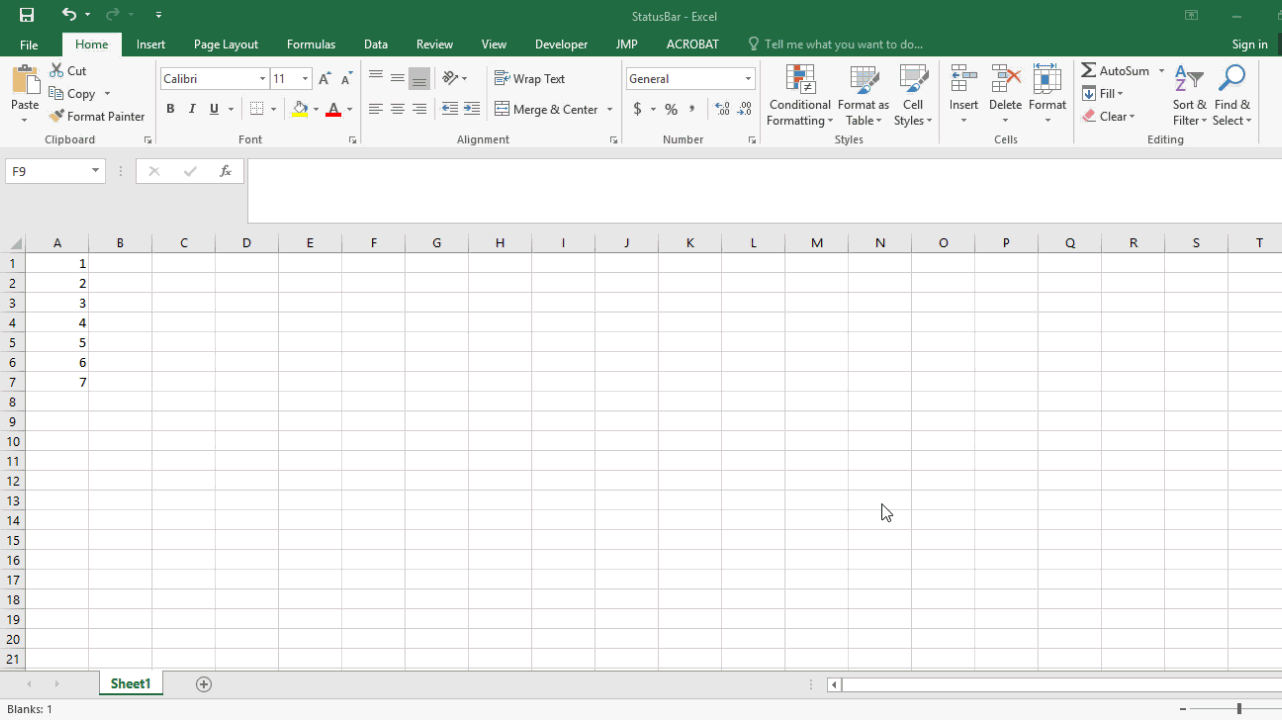Apply center text alignment
Viewport: 1282px width, 720px height.
[397, 109]
